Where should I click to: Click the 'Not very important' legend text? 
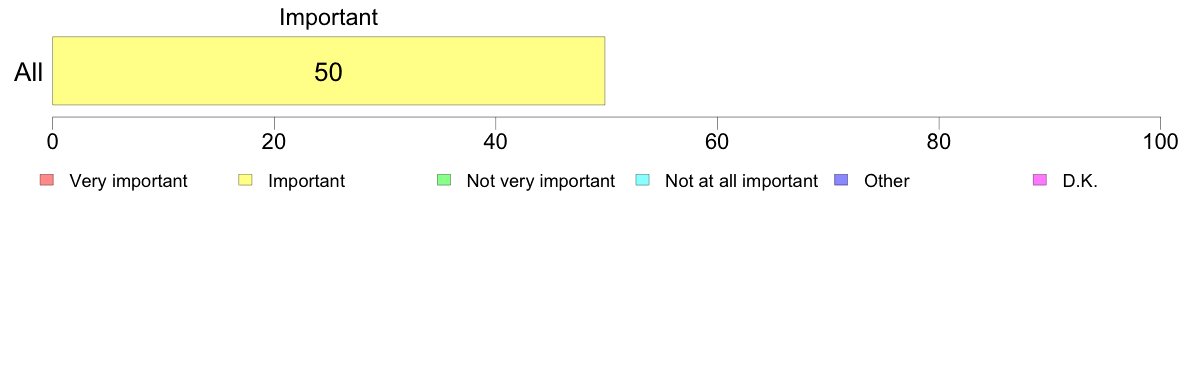point(540,181)
